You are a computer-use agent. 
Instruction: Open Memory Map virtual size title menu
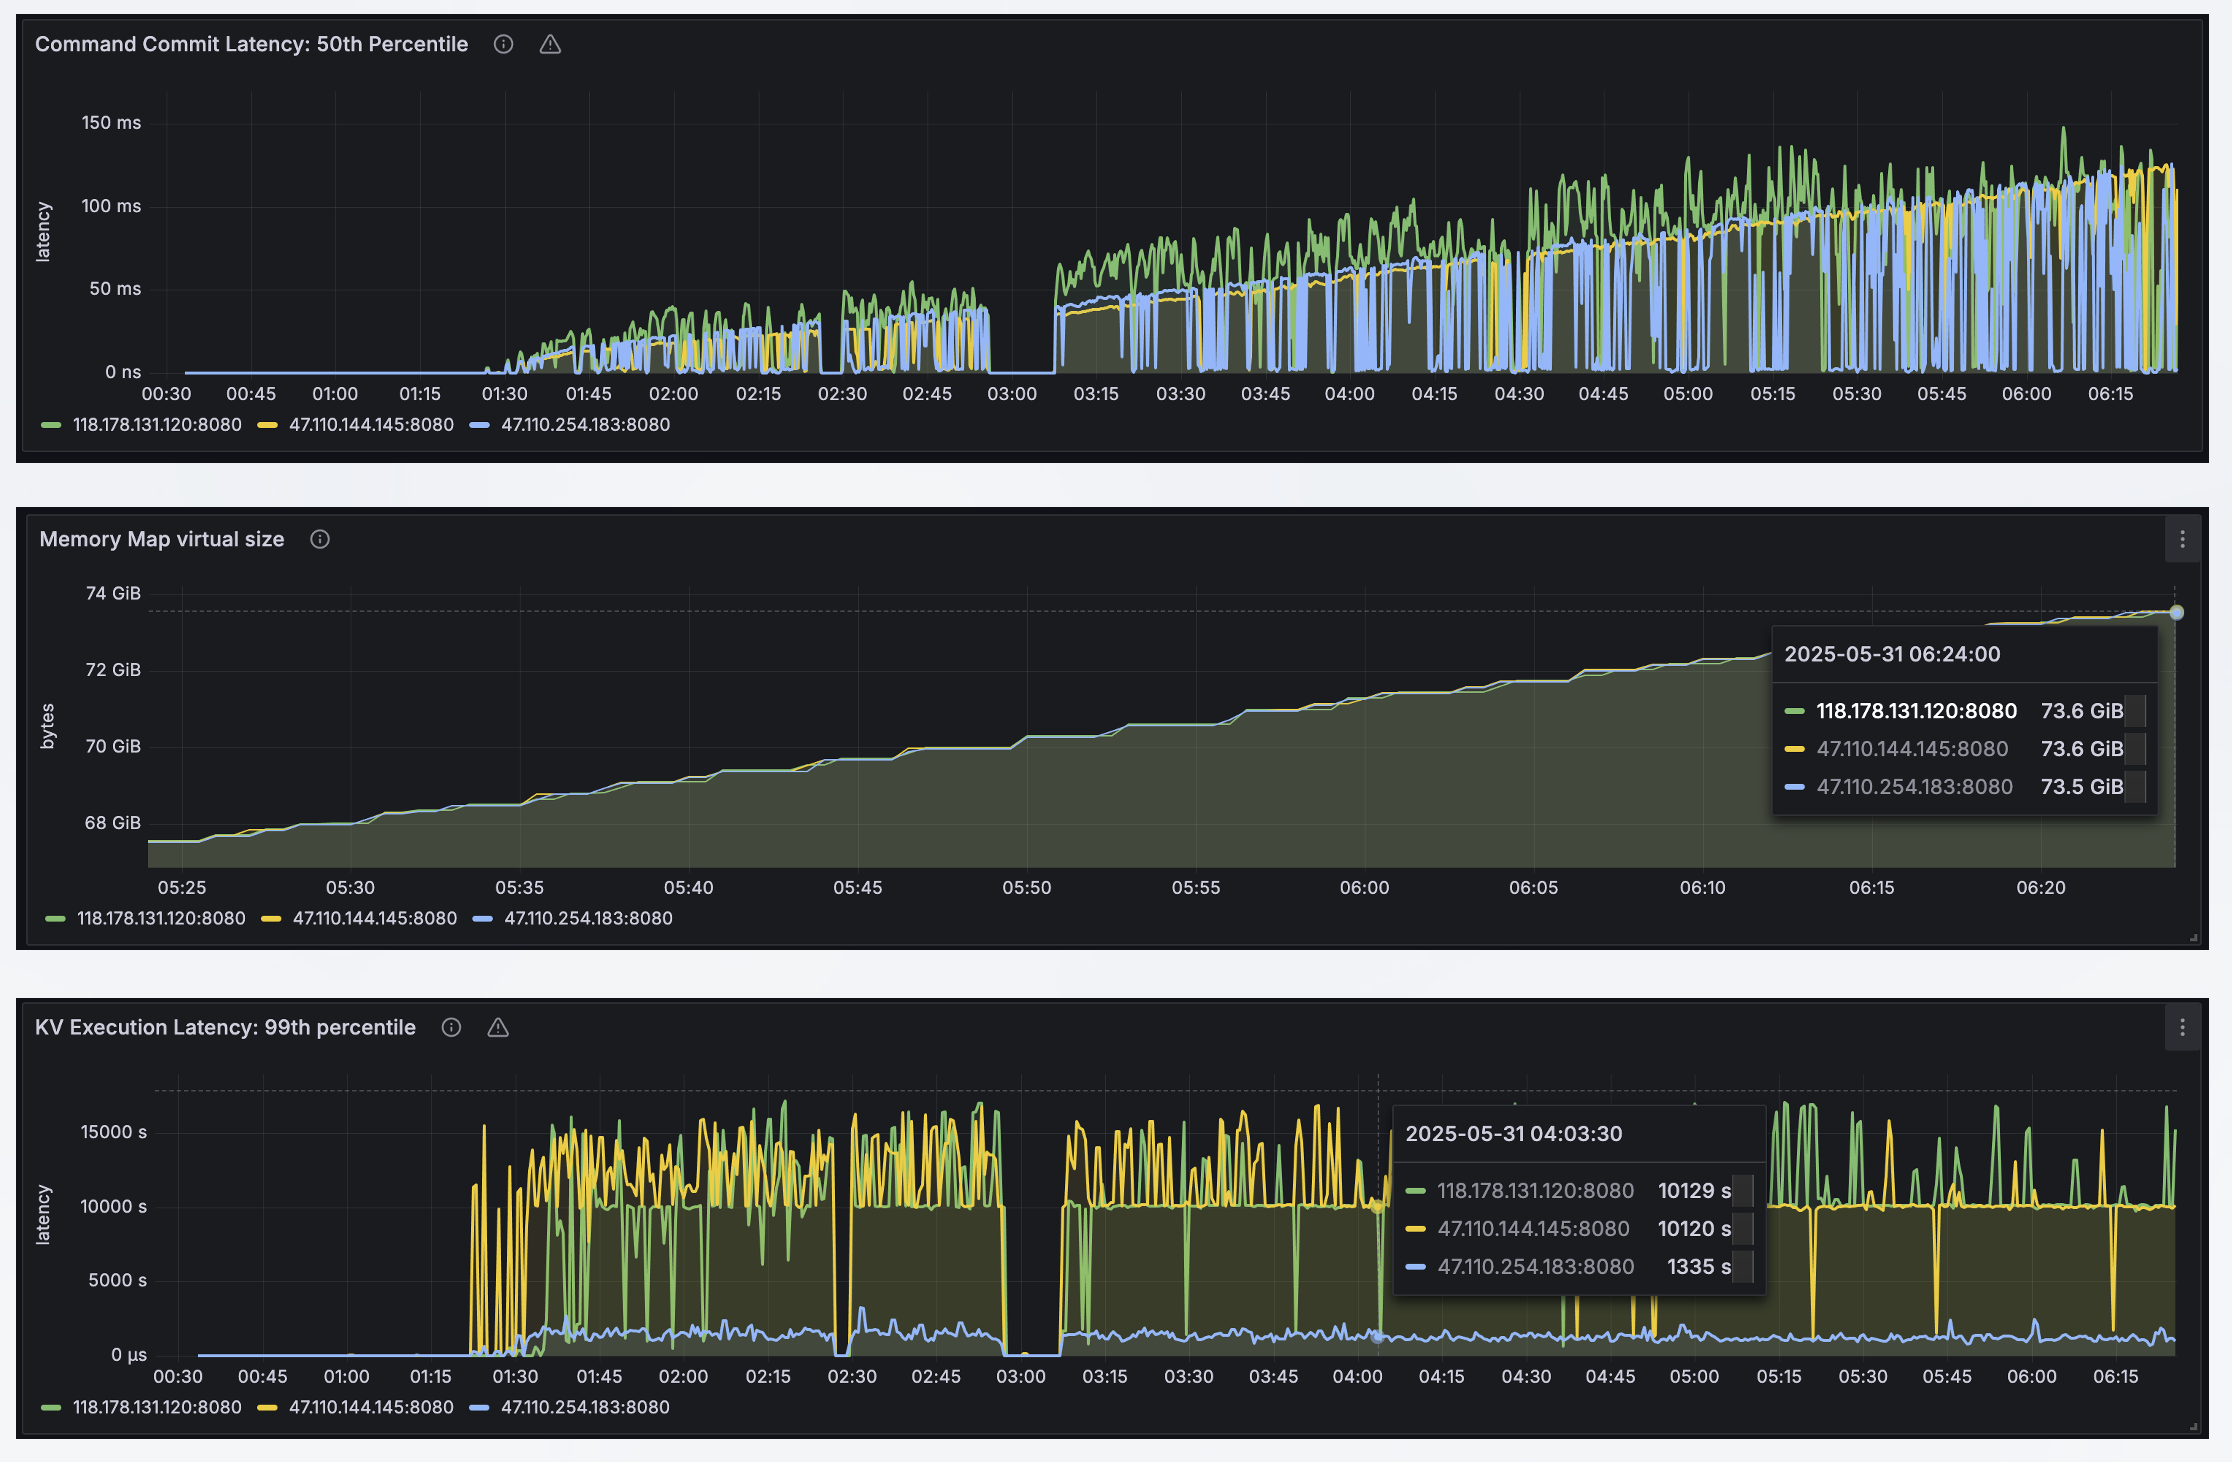162,539
